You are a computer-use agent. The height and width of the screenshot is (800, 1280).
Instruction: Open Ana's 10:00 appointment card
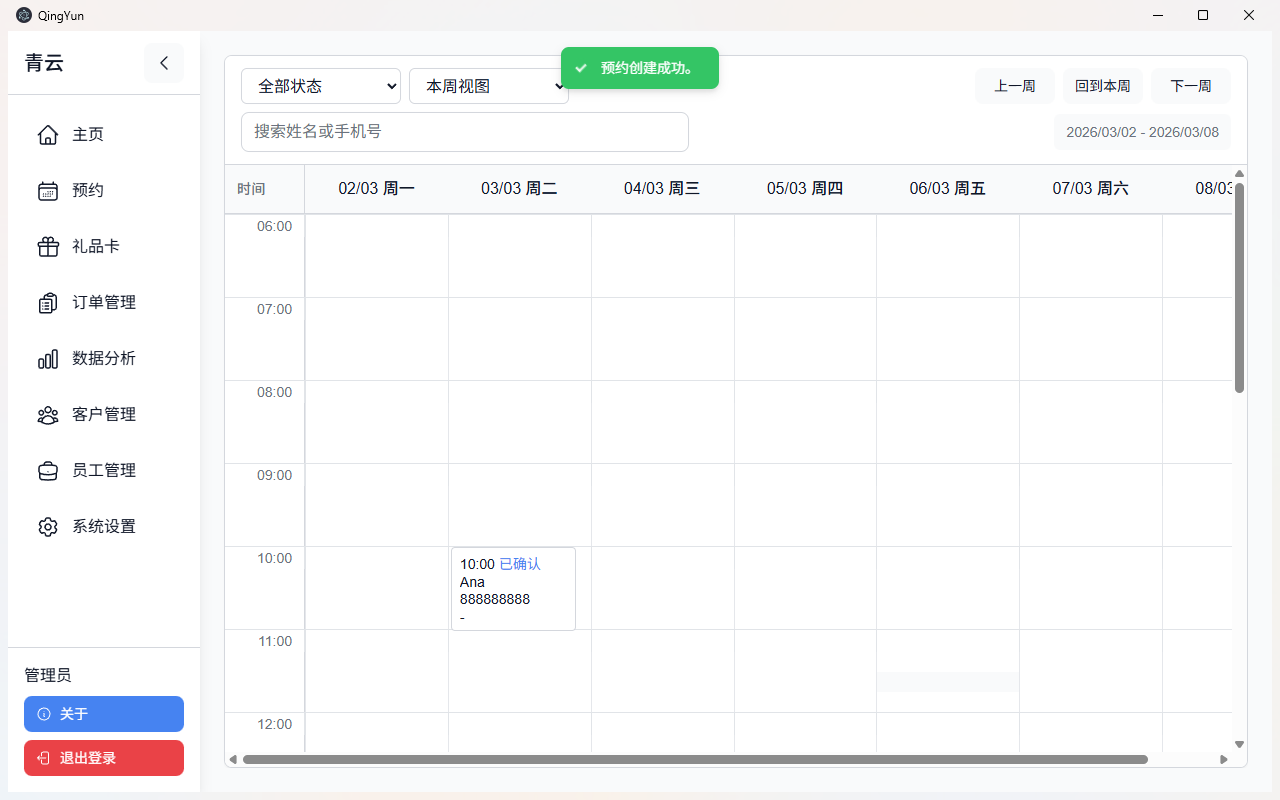point(513,589)
